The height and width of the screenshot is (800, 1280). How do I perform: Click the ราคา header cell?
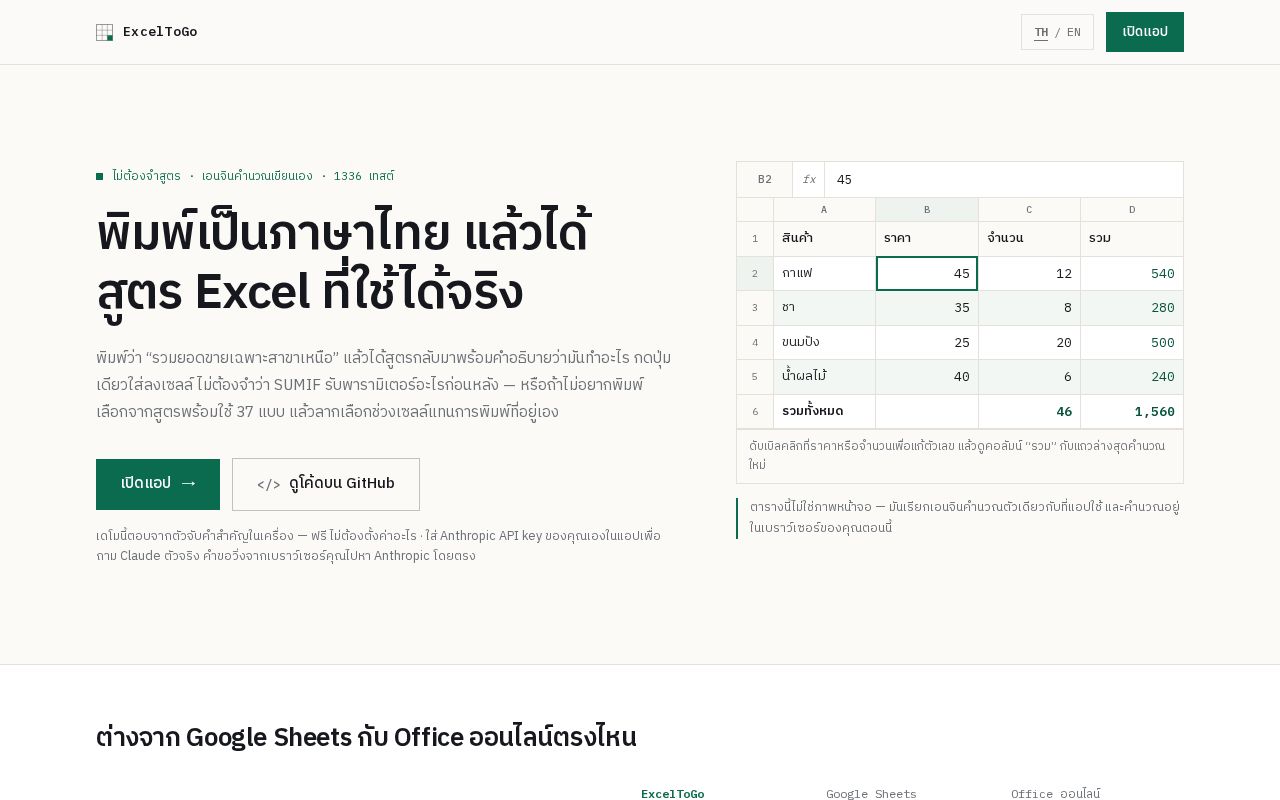[x=927, y=239]
